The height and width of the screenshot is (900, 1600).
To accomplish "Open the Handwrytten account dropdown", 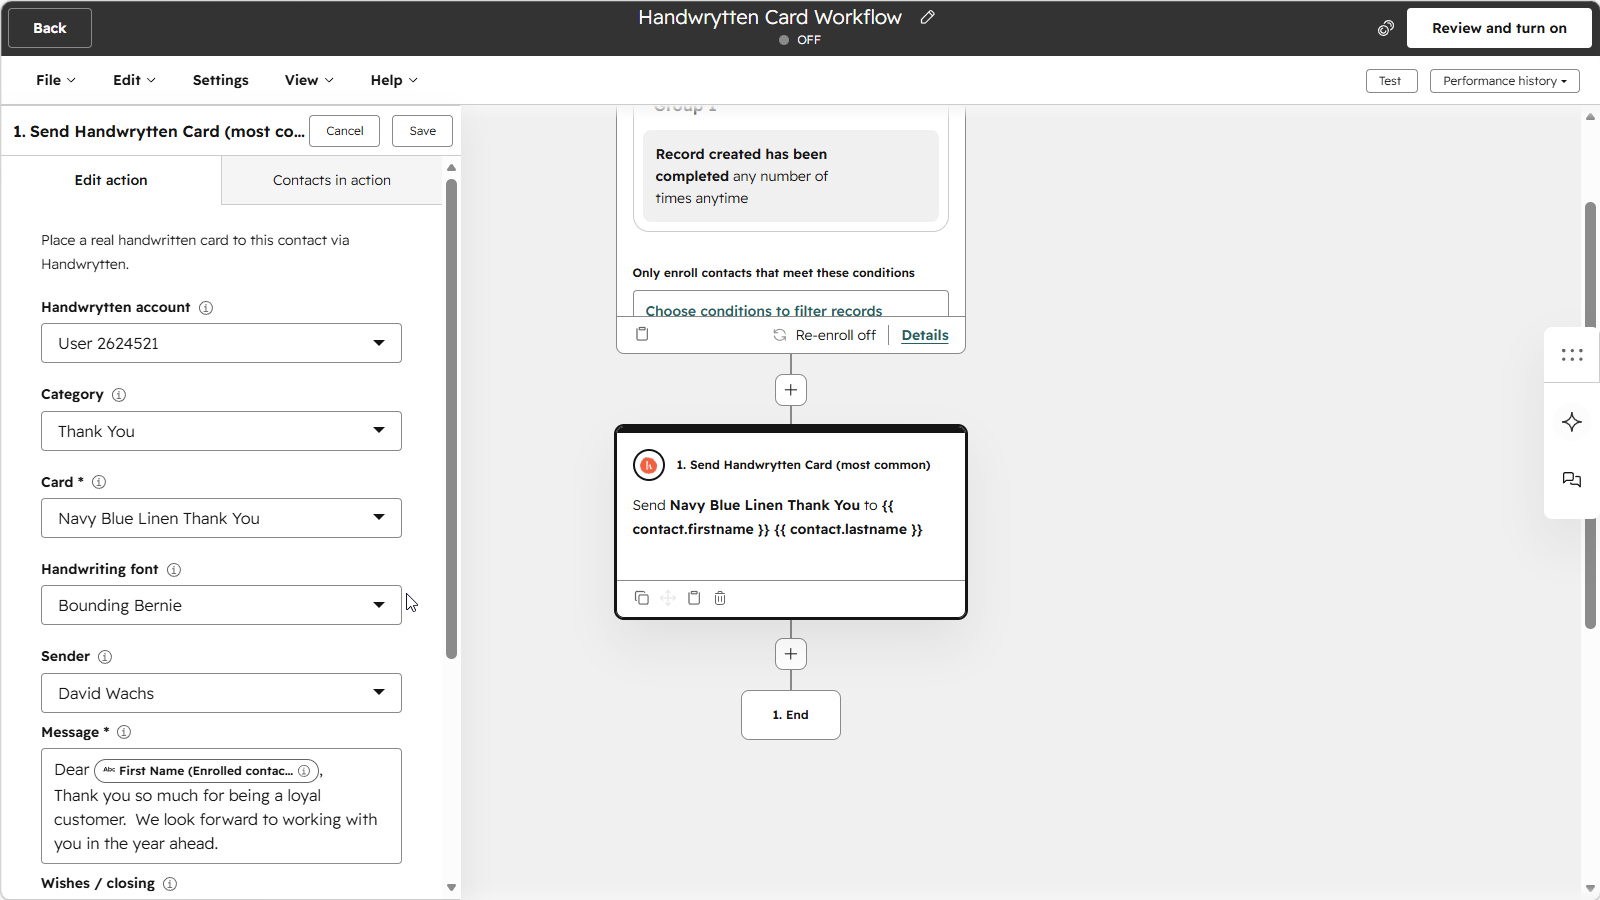I will click(221, 343).
